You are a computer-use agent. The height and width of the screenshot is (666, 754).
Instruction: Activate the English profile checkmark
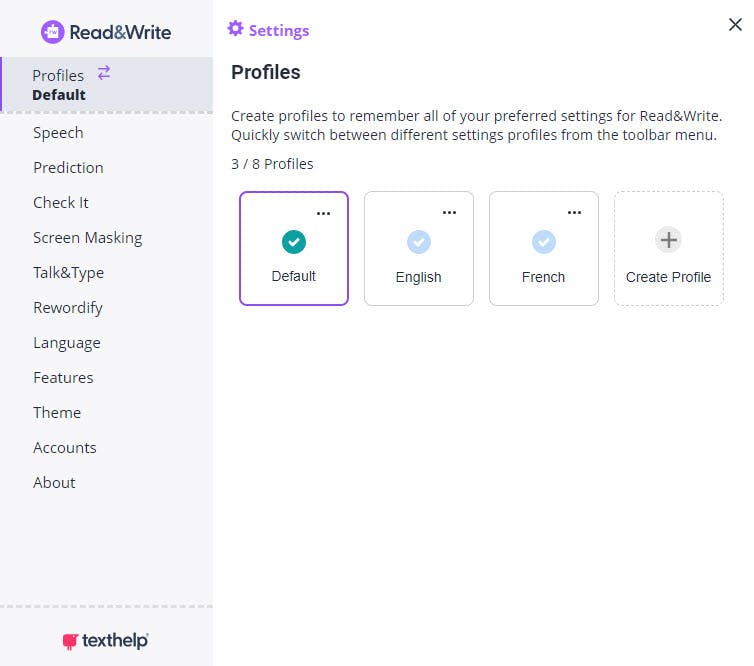419,241
